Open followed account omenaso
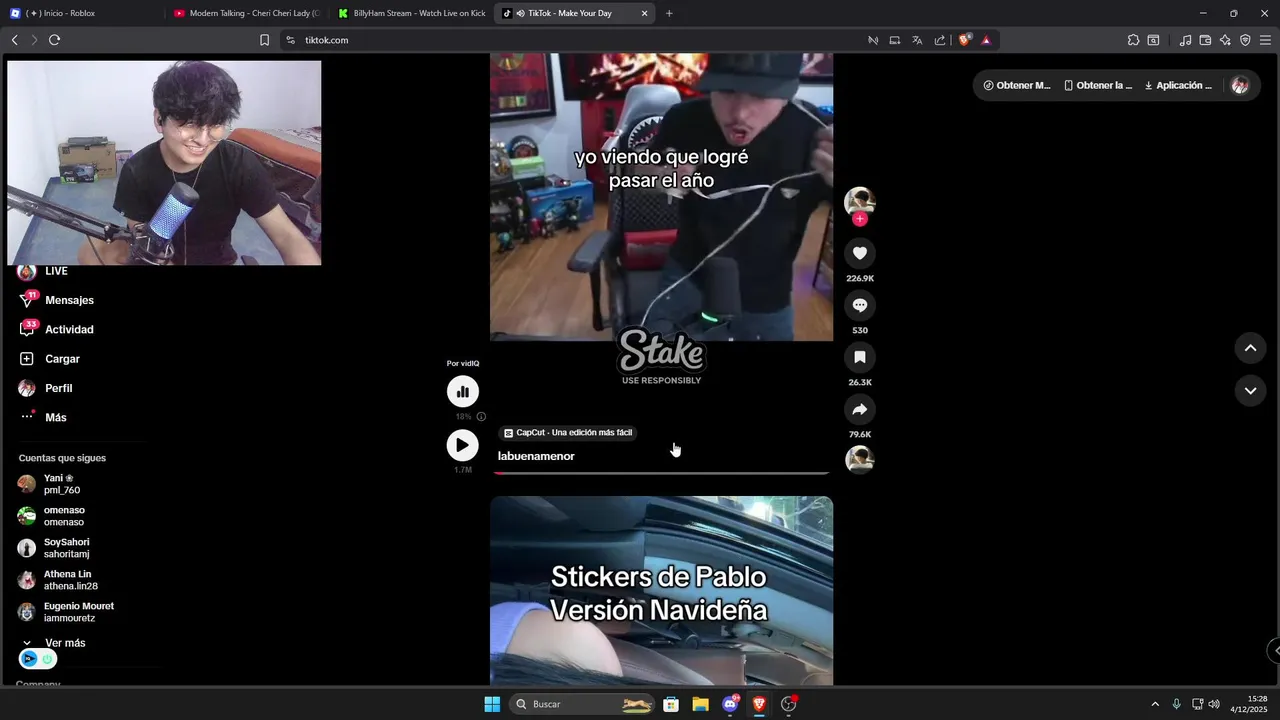The width and height of the screenshot is (1280, 720). click(52, 516)
